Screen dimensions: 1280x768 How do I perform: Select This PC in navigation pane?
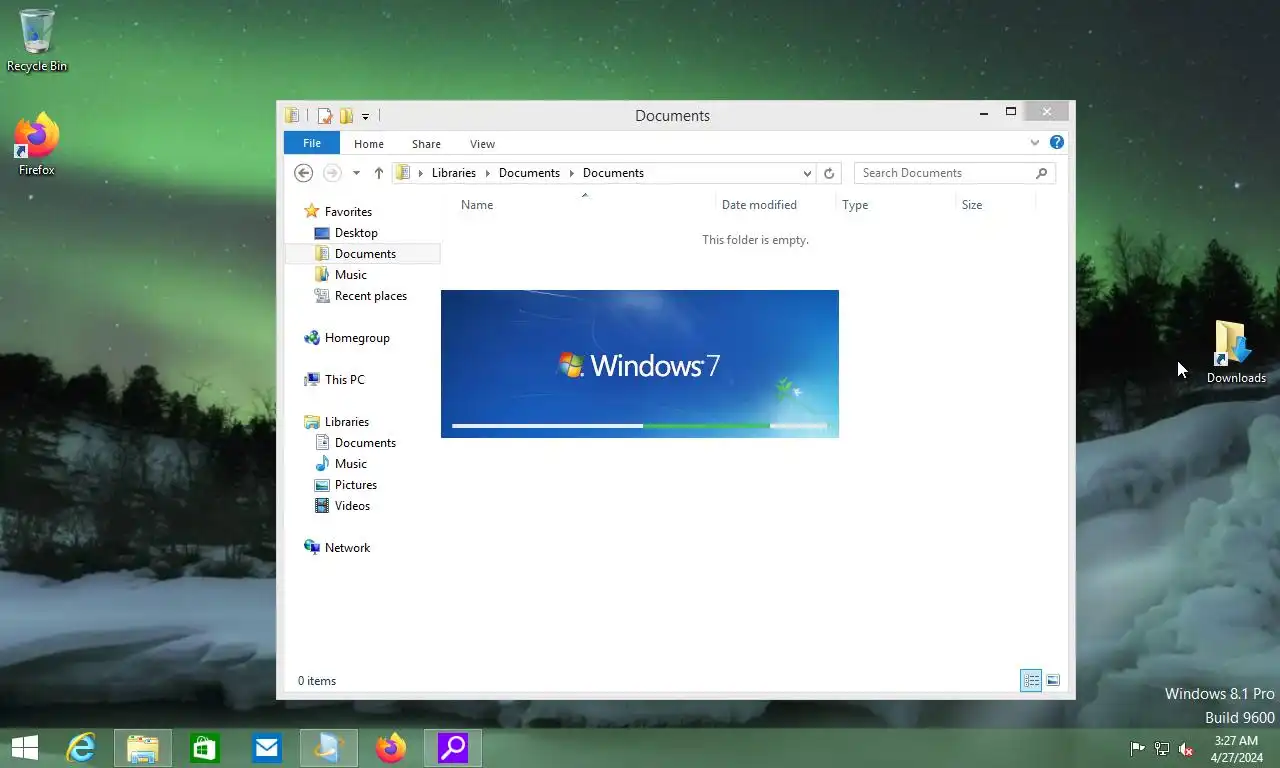click(x=344, y=380)
